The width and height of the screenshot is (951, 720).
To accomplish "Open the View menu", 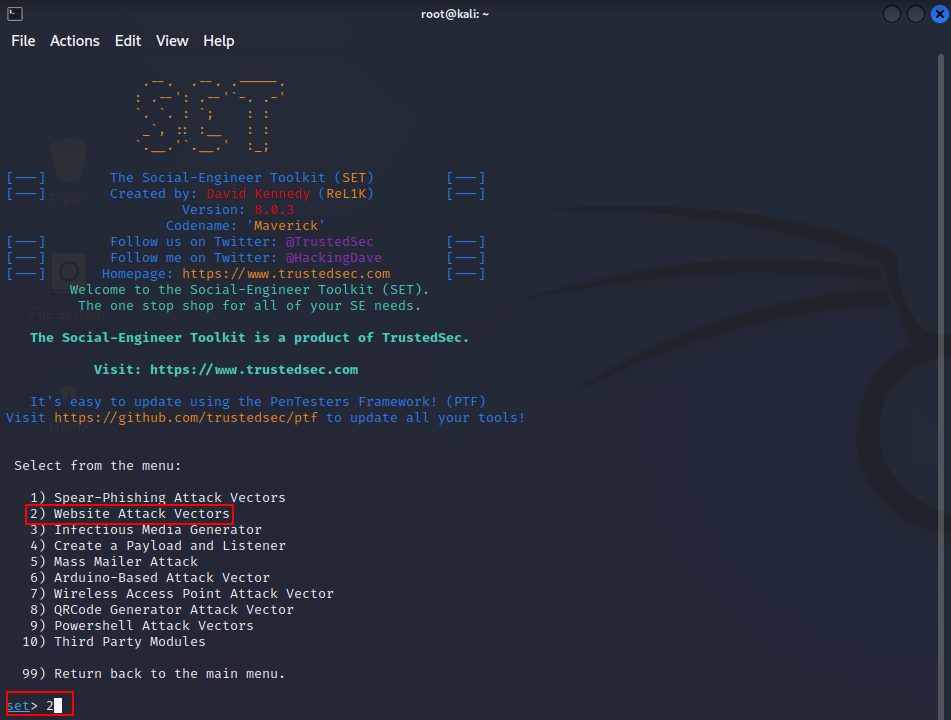I will pos(172,41).
